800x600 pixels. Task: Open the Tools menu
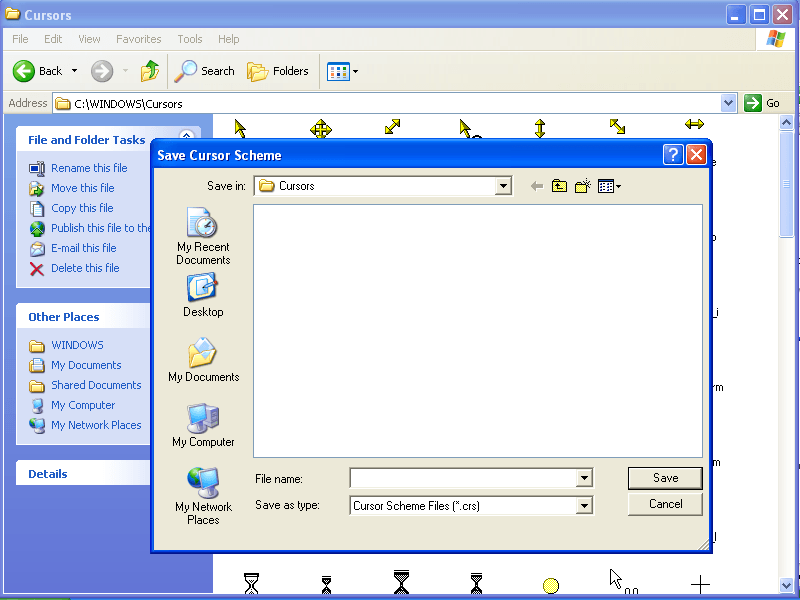click(189, 39)
